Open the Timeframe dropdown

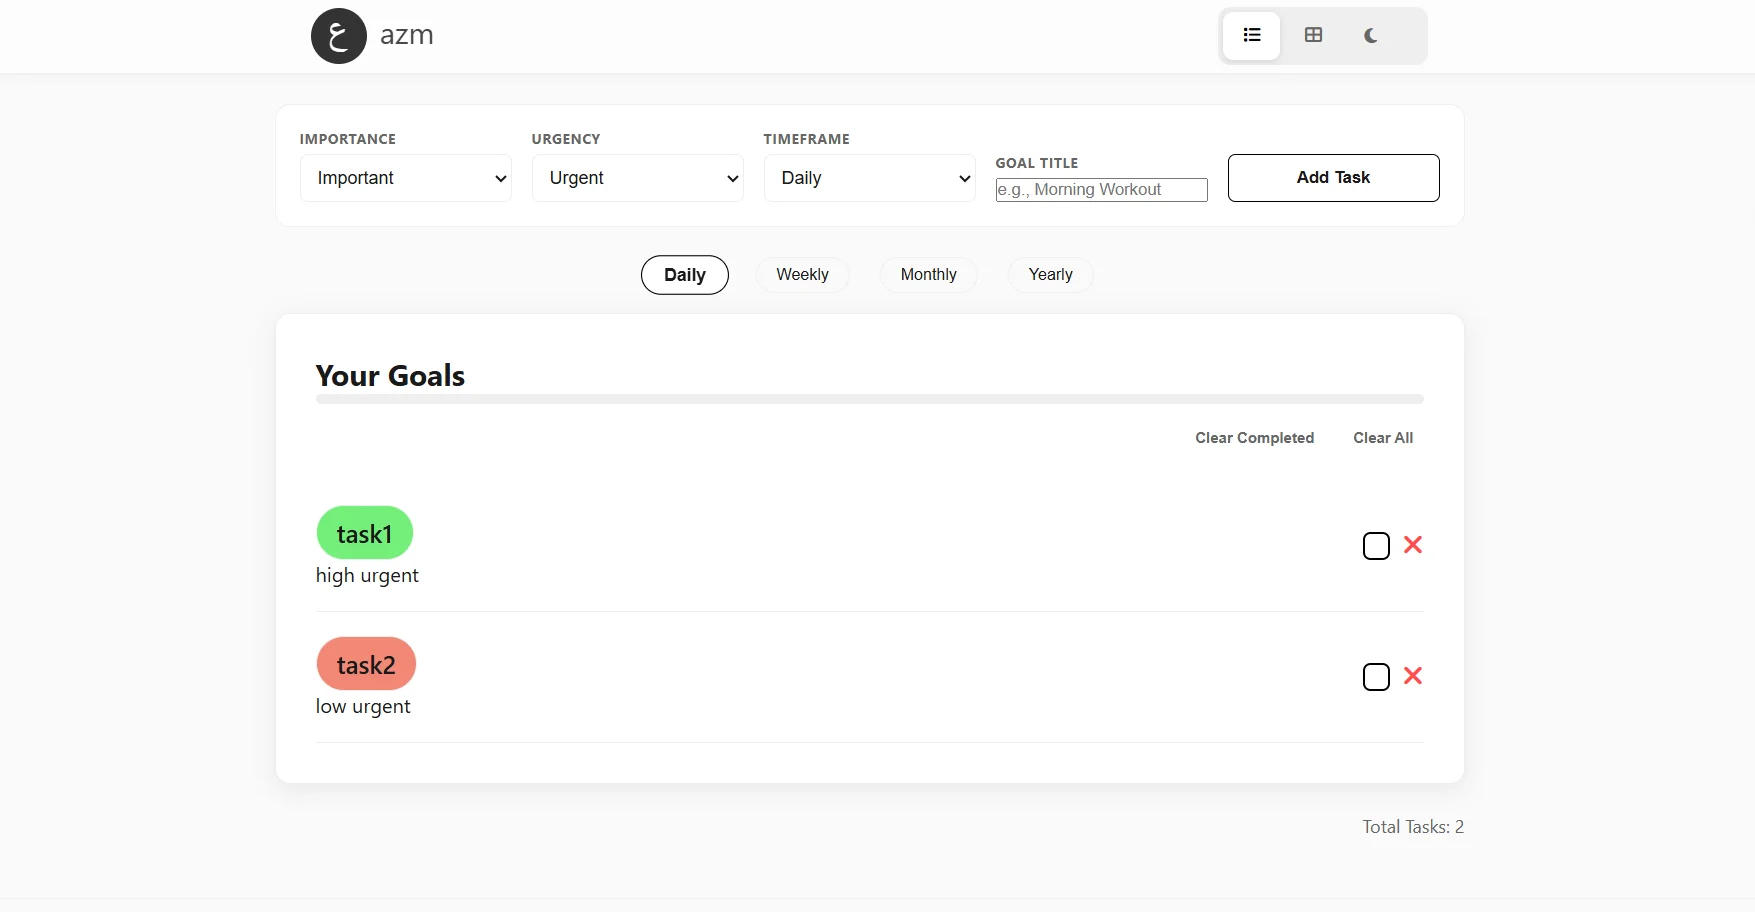pyautogui.click(x=870, y=178)
